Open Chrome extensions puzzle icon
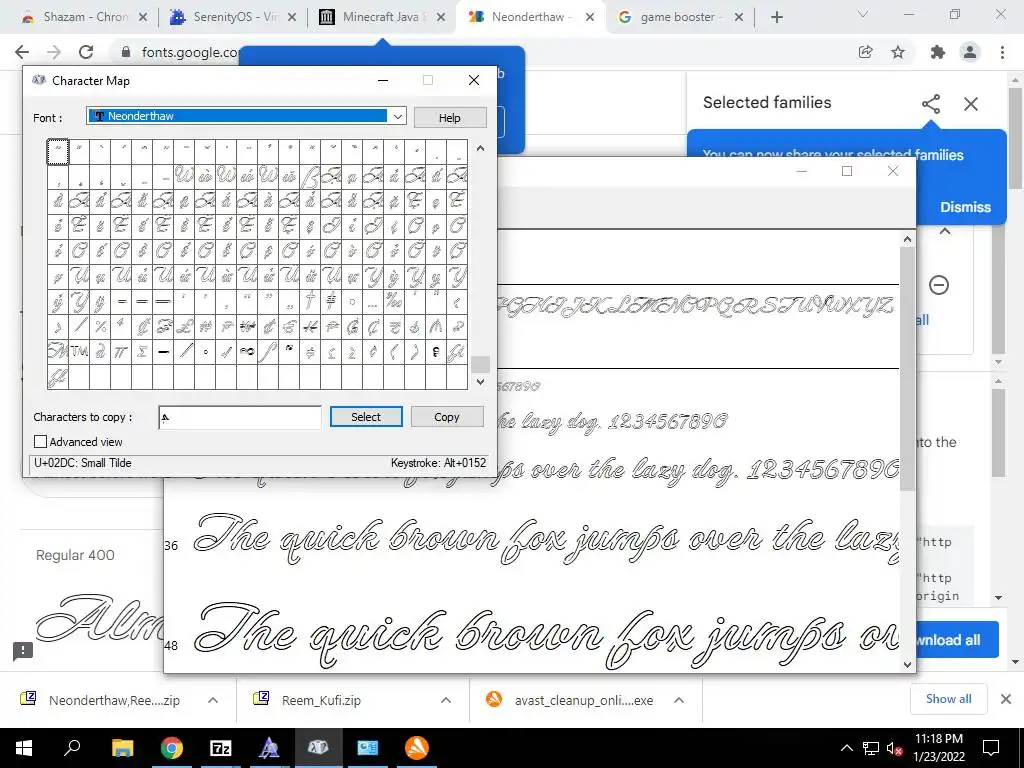 click(x=938, y=52)
